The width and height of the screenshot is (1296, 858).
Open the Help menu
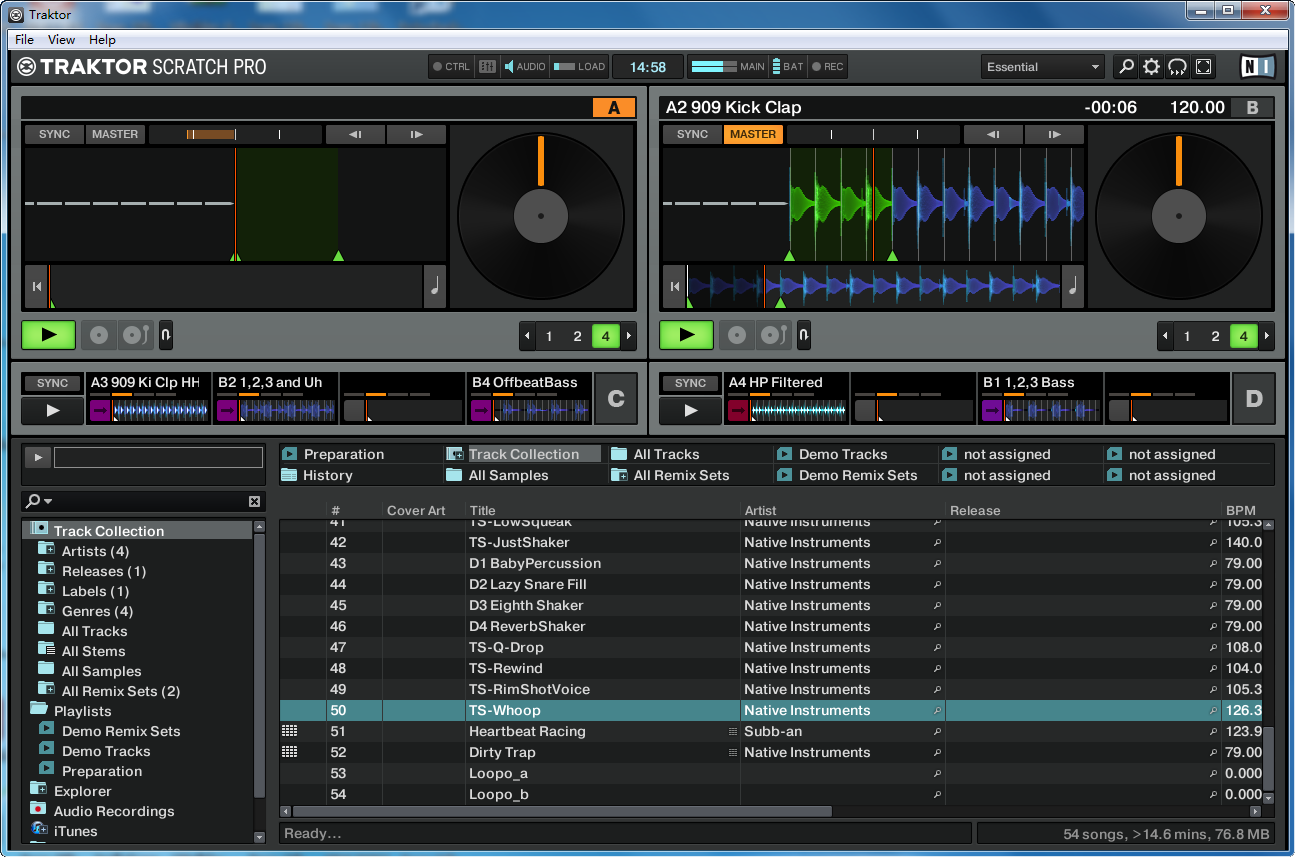click(102, 40)
